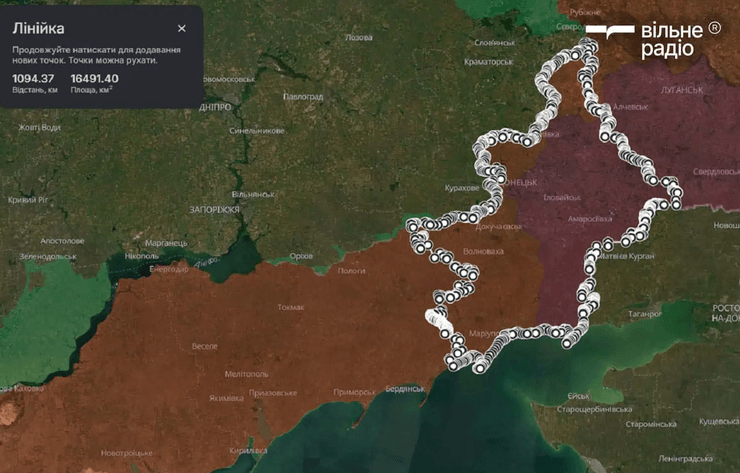
Task: Click the ЗАПОРІЖЖЯ city label
Action: (214, 209)
